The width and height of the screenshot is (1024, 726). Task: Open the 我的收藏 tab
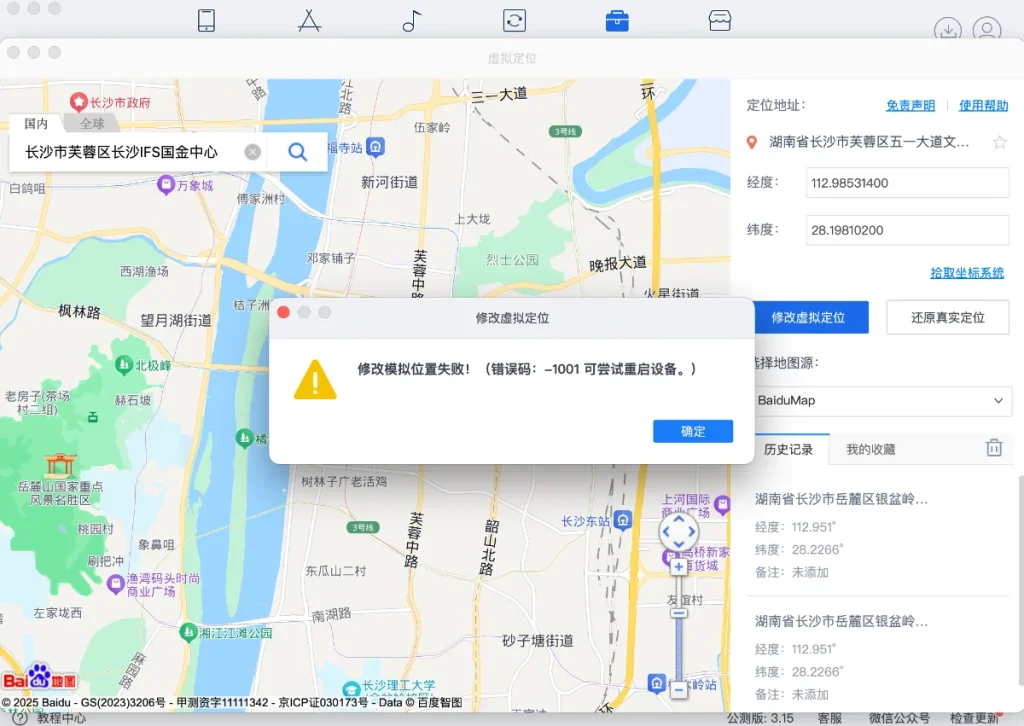click(871, 449)
